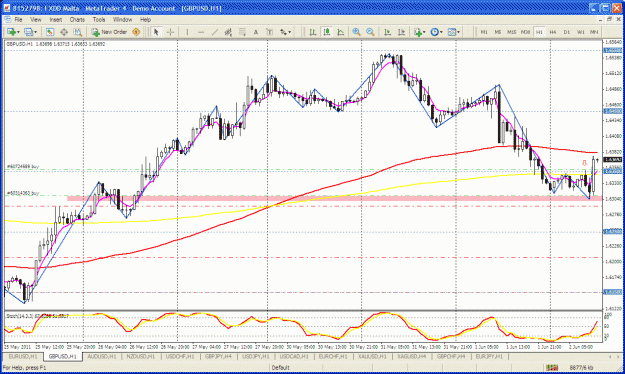Select the Text tool marked A

point(256,32)
